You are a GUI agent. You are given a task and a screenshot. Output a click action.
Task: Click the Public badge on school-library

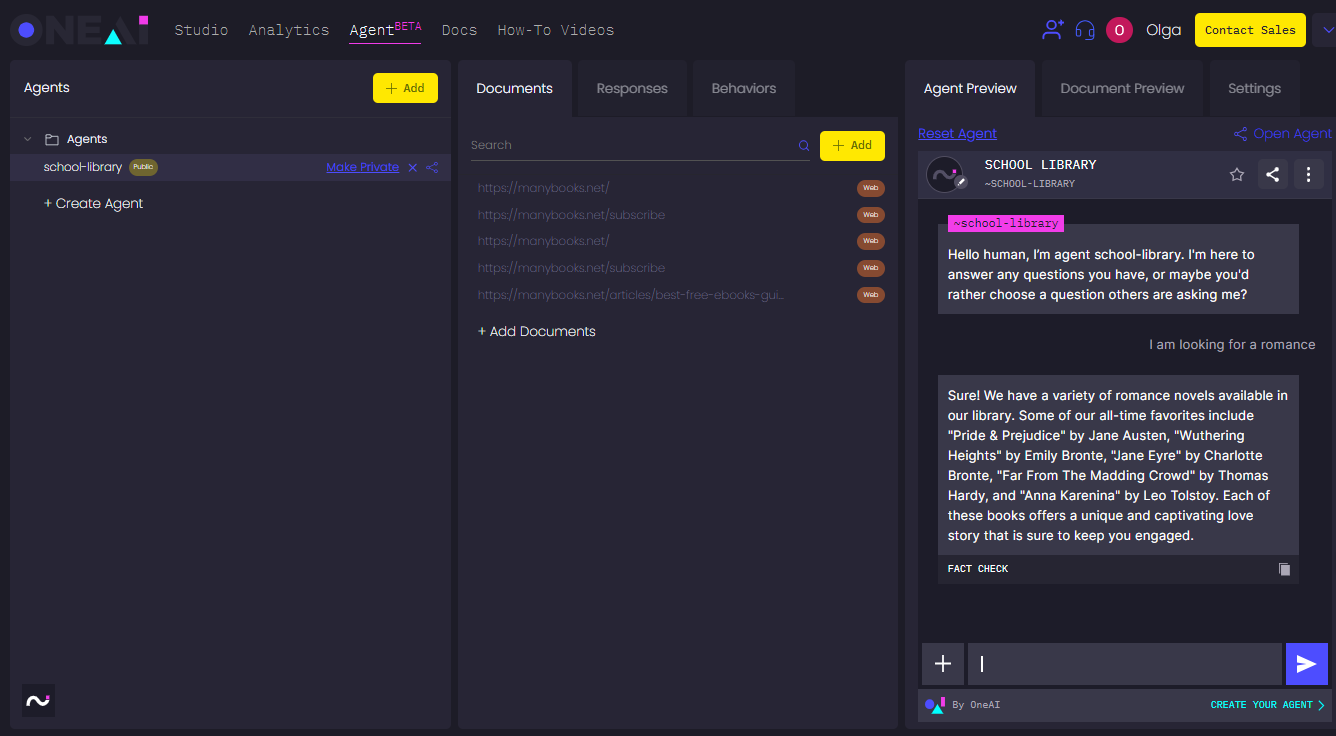(143, 167)
